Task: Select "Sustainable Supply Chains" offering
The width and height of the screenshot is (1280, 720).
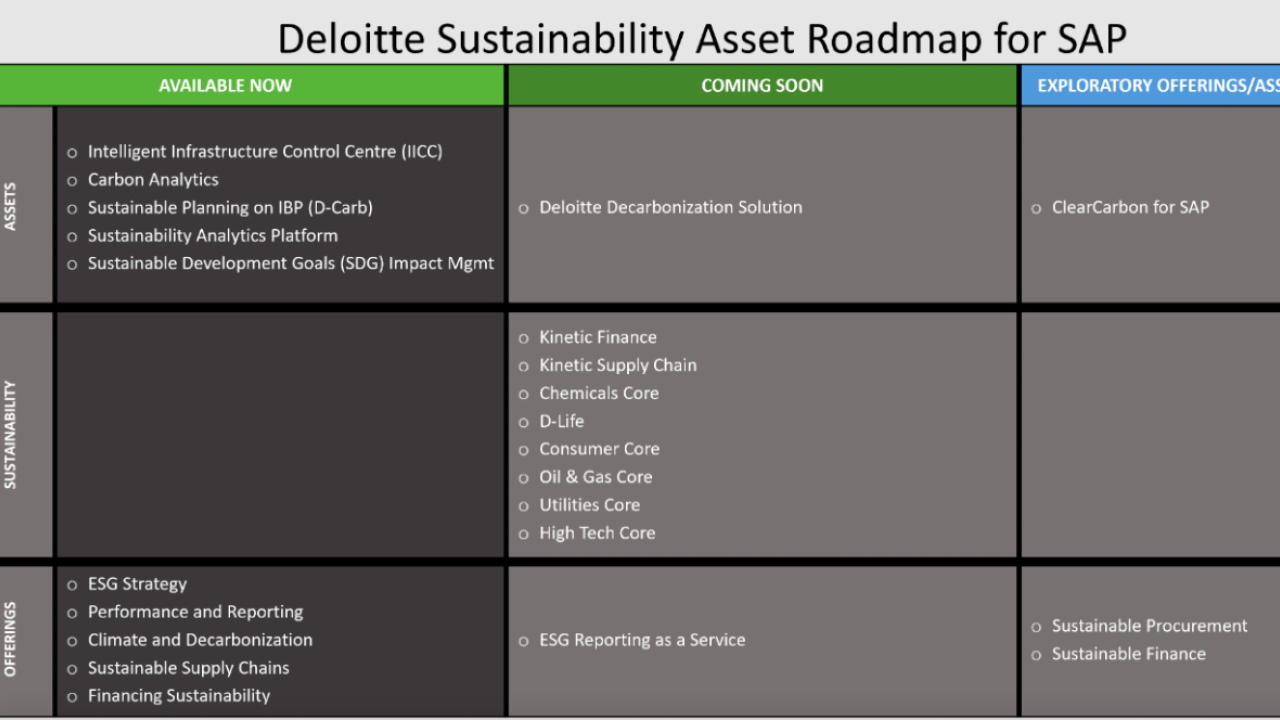Action: [x=189, y=668]
